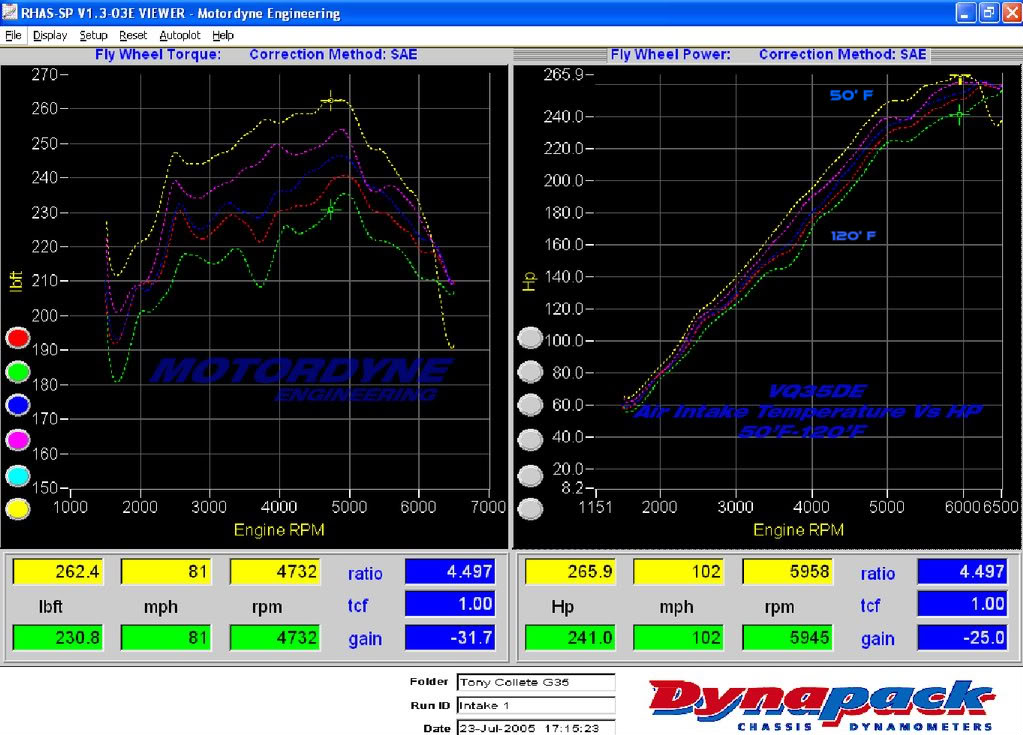This screenshot has height=735, width=1023.
Task: Click the green power cursor marker
Action: pos(959,115)
